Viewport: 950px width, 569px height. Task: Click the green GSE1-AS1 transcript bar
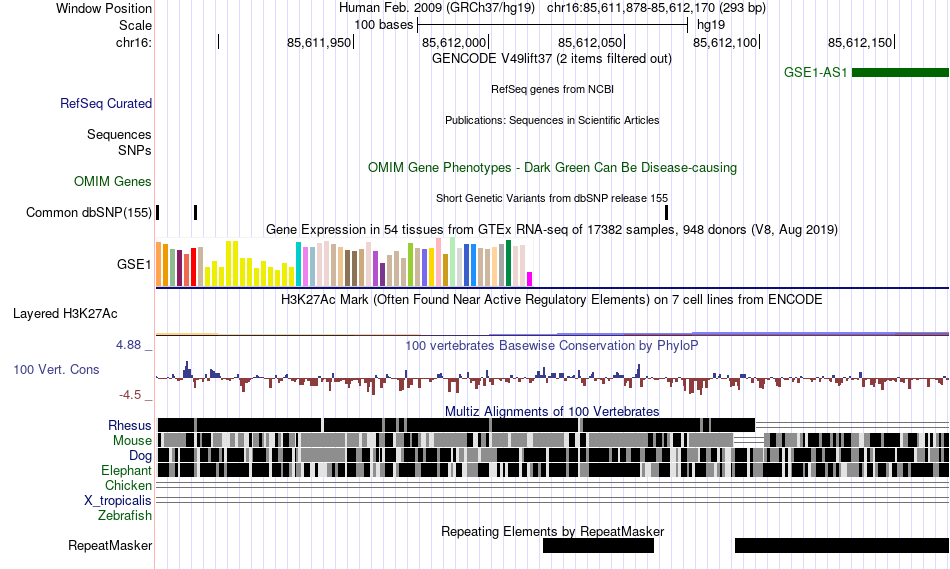(900, 73)
